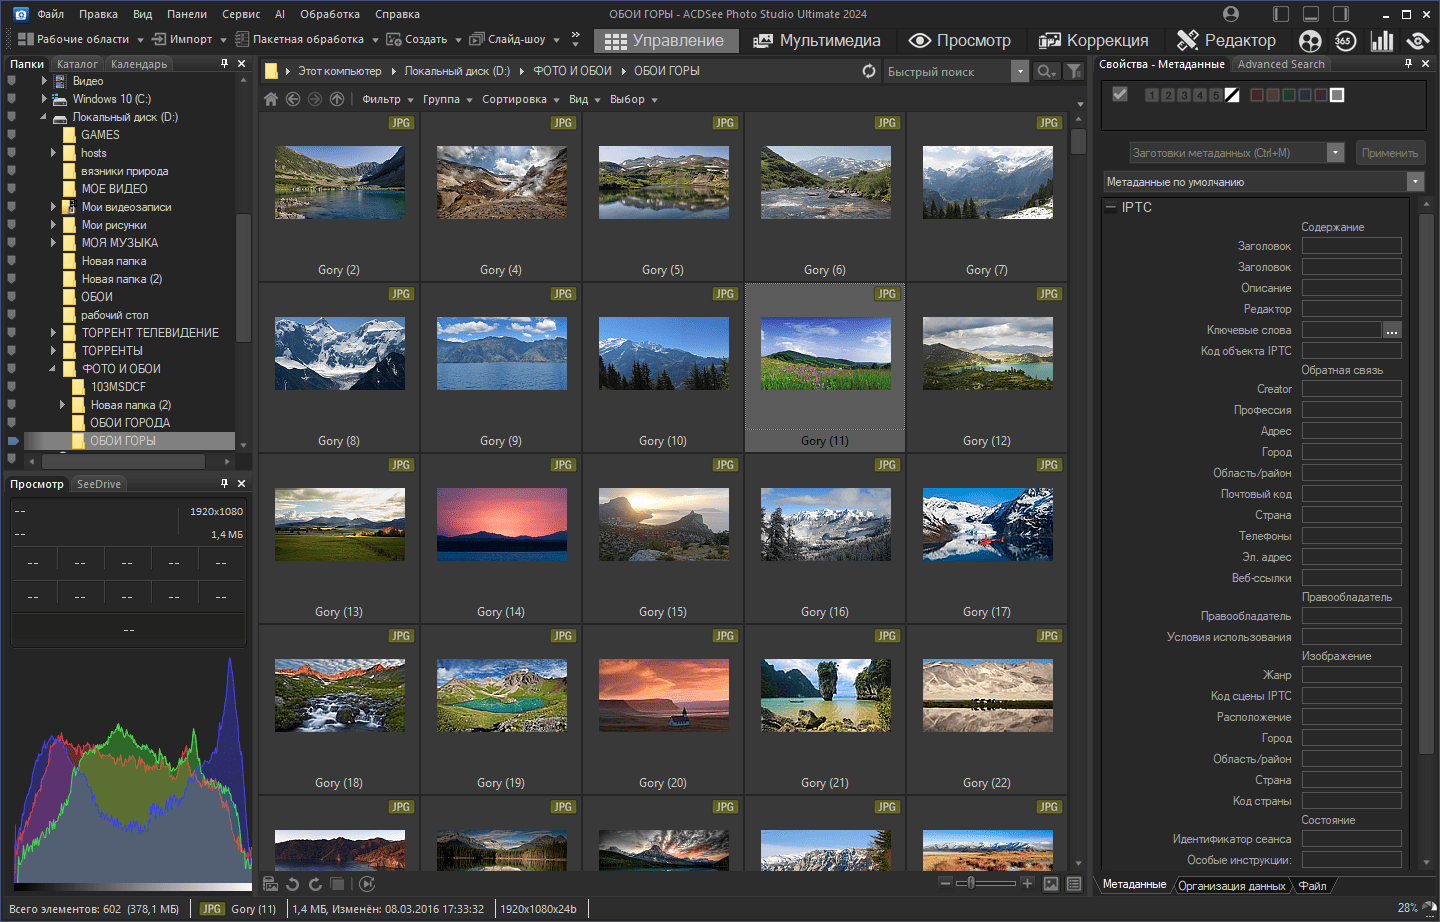Open the search filter funnel icon
This screenshot has height=922, width=1440.
pyautogui.click(x=1074, y=71)
